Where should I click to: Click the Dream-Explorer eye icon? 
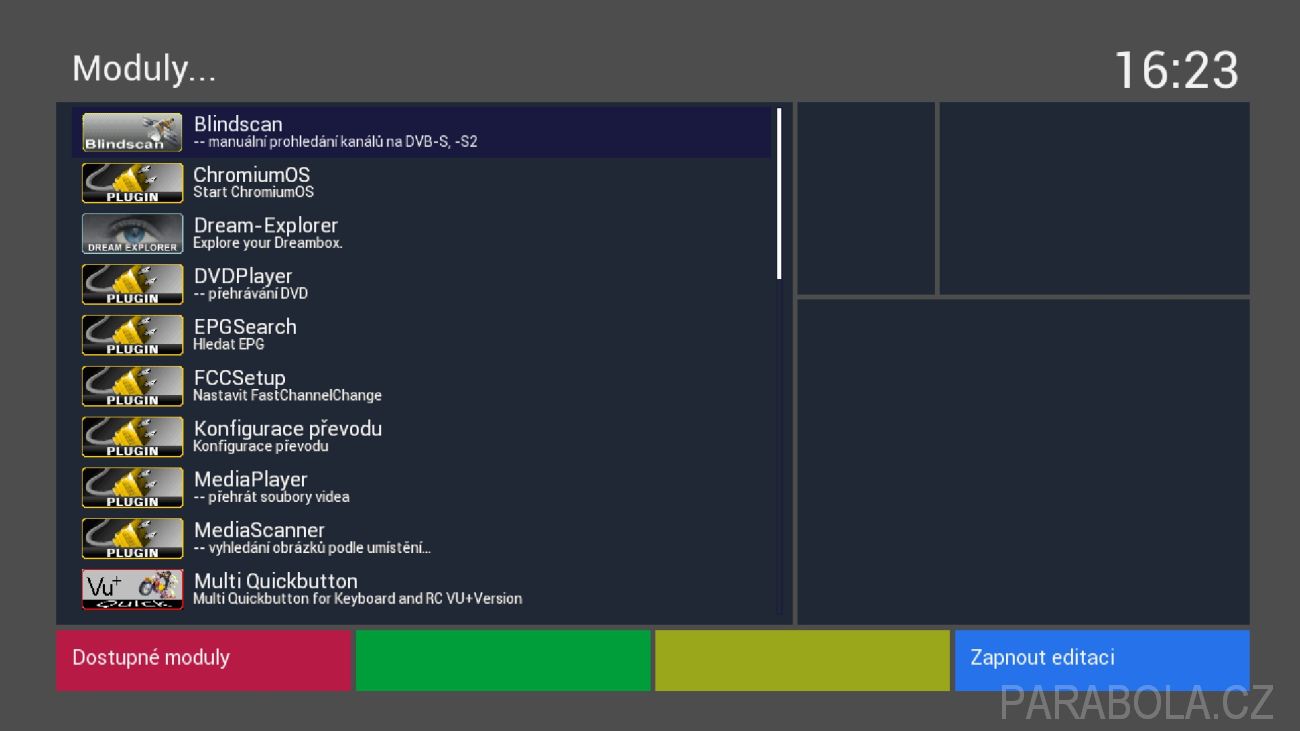click(x=132, y=234)
